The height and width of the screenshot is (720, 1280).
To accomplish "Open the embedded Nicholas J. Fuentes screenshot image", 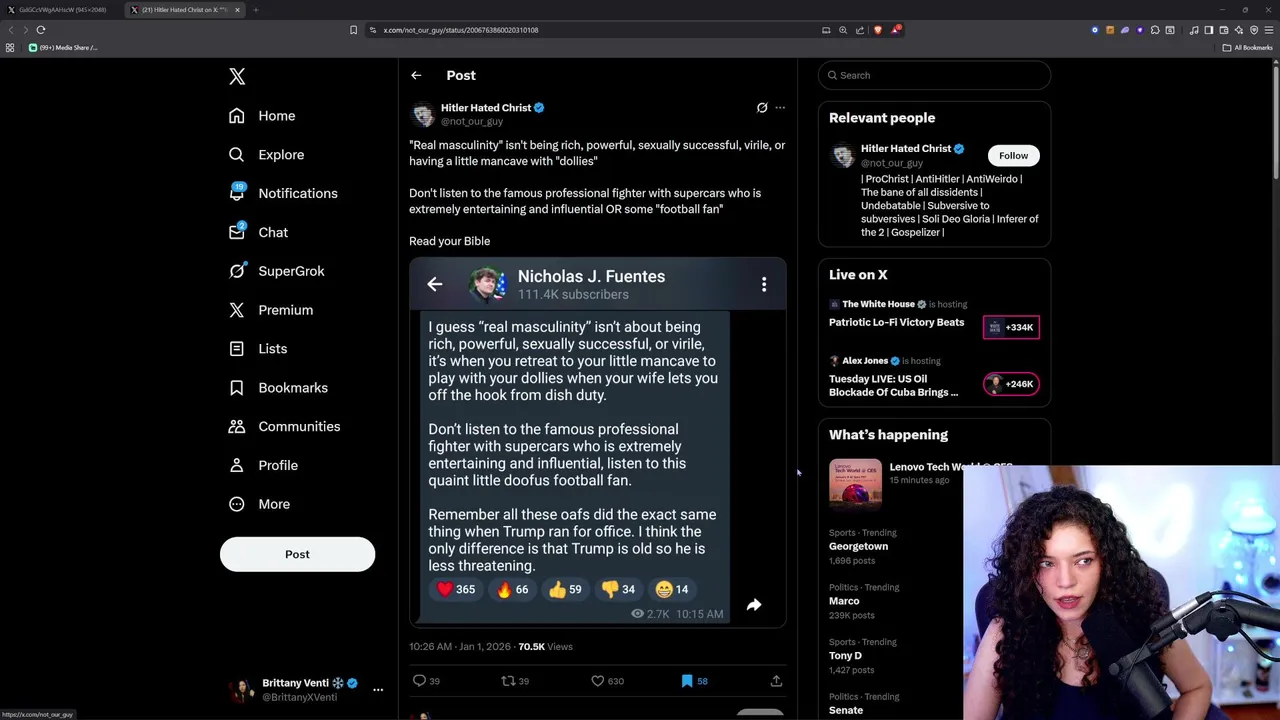I will (598, 442).
